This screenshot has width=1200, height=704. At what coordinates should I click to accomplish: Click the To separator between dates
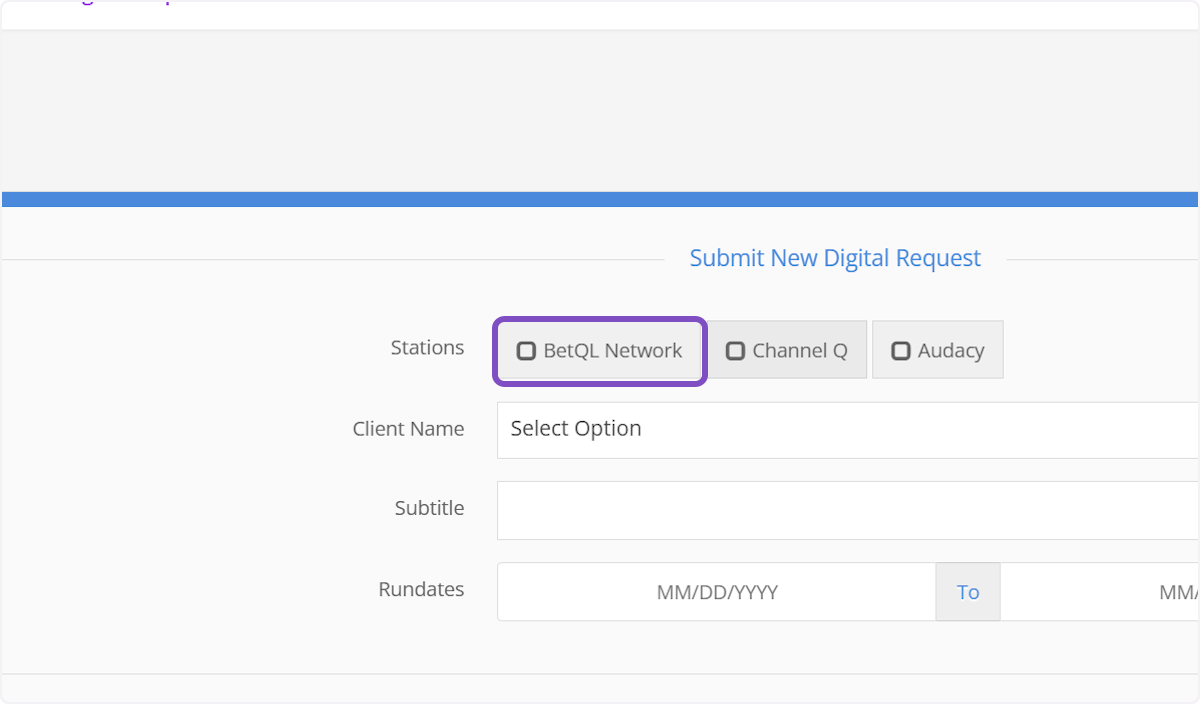967,592
